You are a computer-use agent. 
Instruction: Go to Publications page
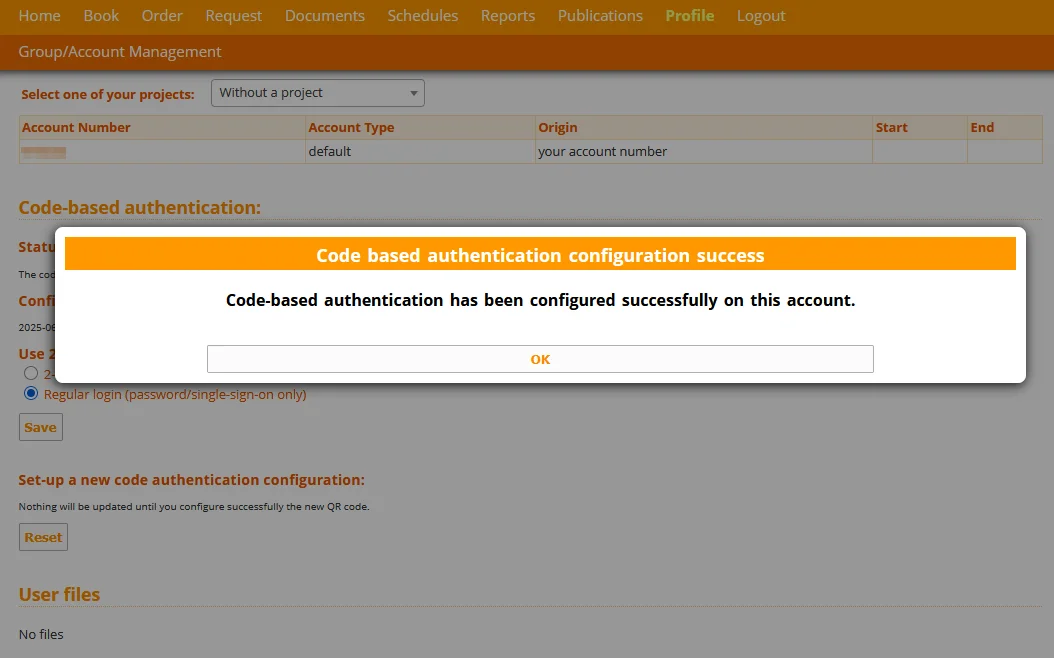[600, 16]
